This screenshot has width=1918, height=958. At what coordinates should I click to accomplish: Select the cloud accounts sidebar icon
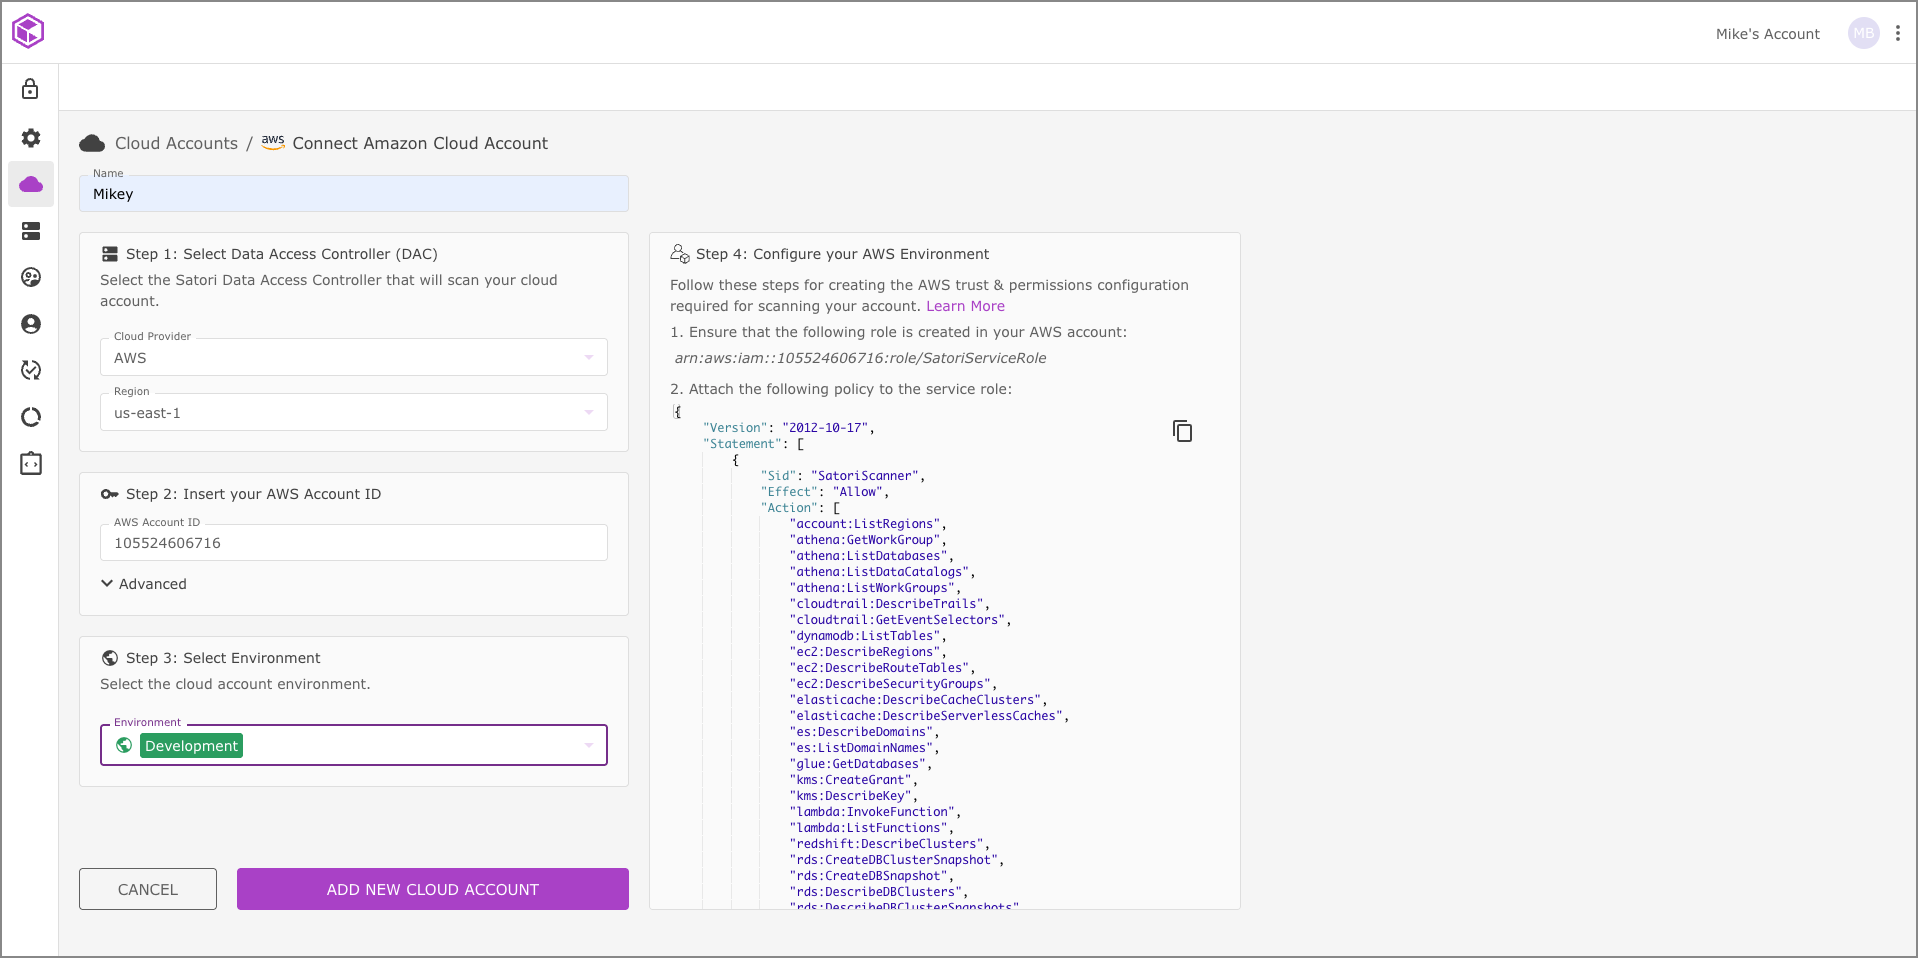pos(31,184)
